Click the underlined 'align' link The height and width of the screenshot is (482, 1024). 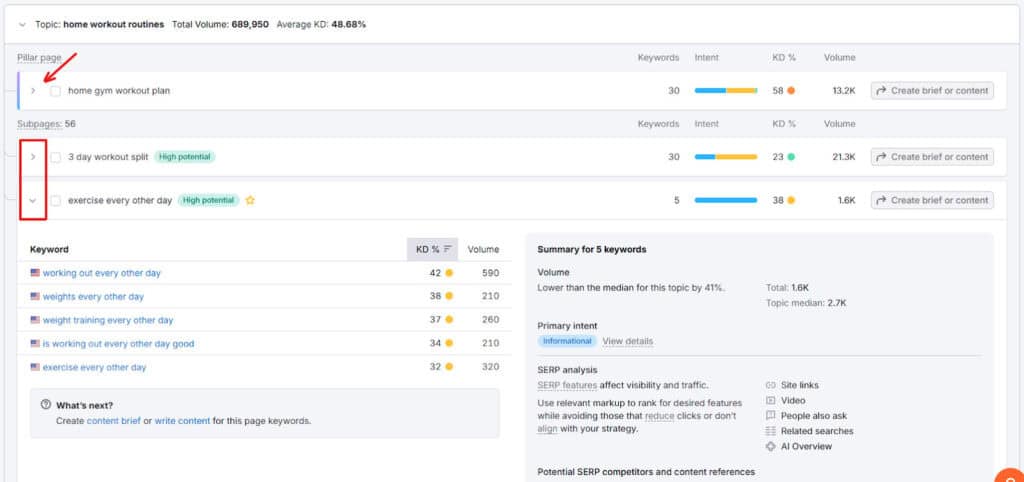[x=547, y=429]
